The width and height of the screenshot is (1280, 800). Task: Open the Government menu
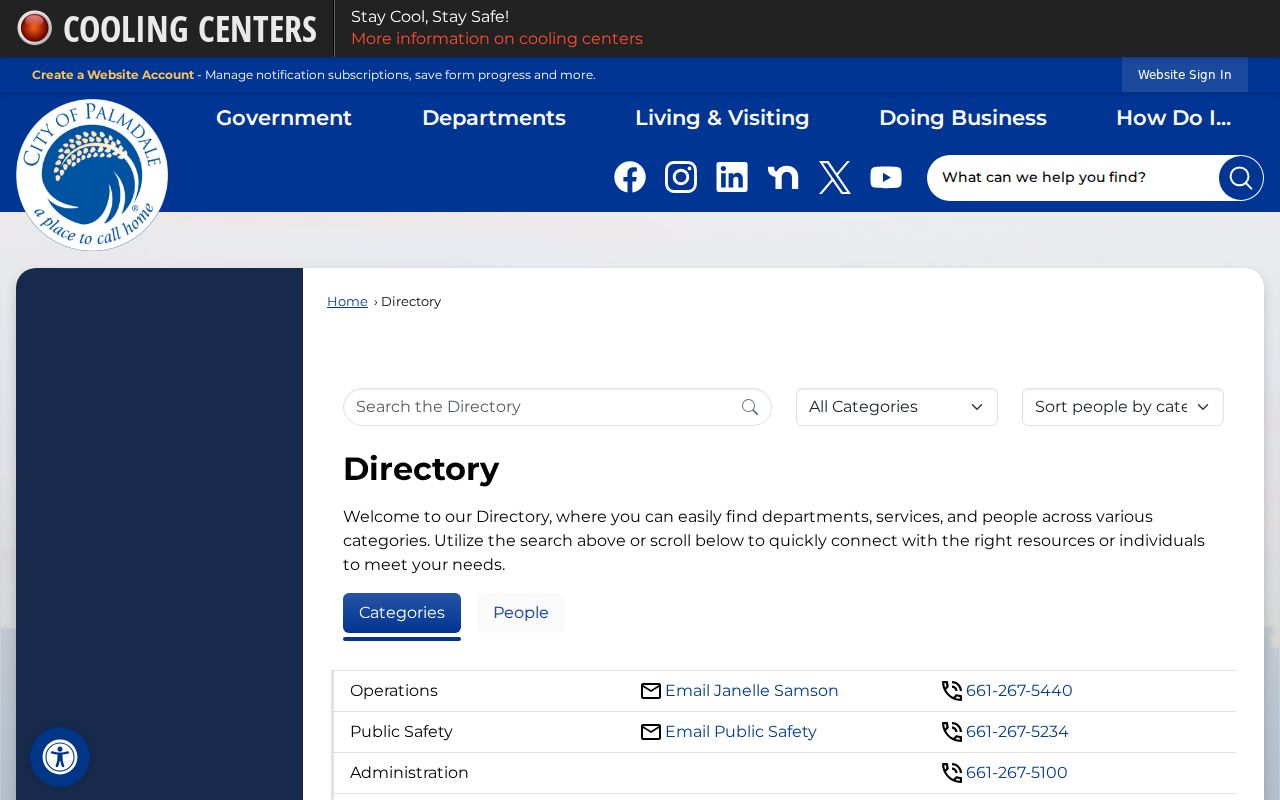pyautogui.click(x=284, y=118)
